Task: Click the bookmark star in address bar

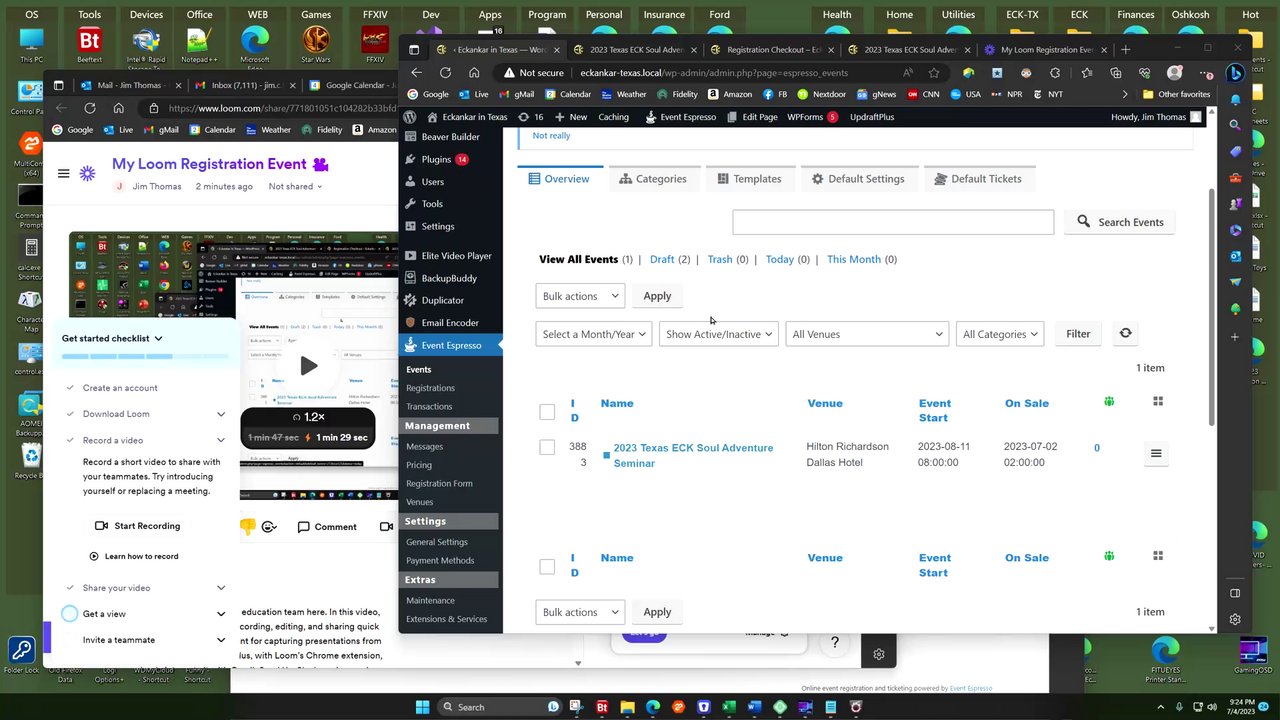Action: 934,72
